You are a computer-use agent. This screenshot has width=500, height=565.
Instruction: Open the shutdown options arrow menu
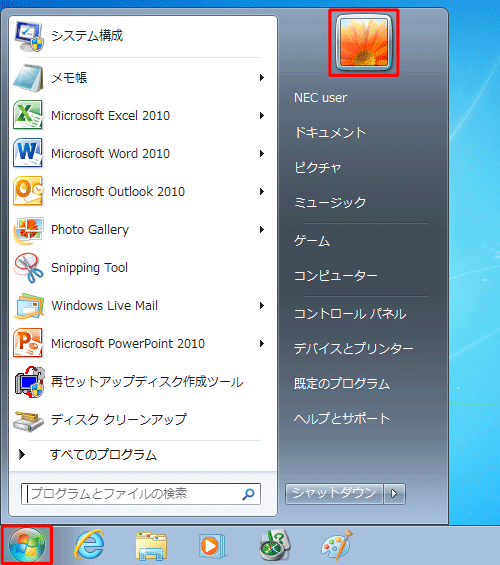(x=394, y=493)
